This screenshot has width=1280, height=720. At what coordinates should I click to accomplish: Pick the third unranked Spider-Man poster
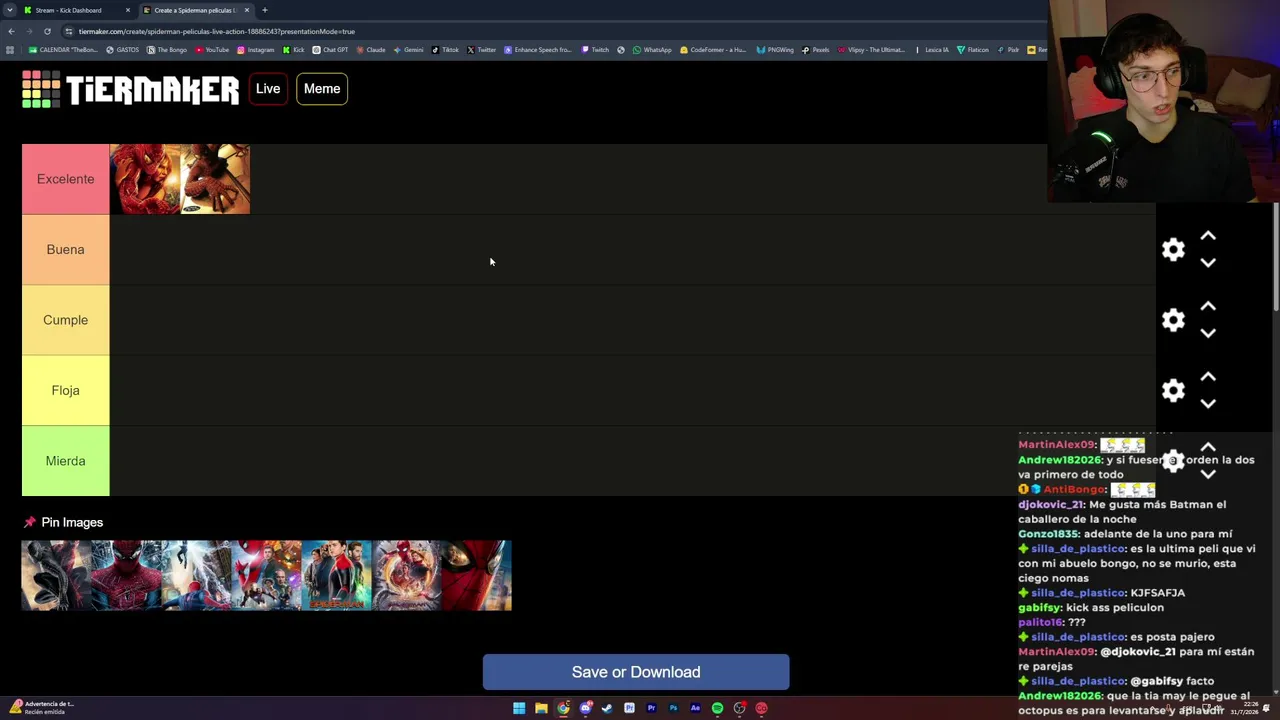(197, 575)
